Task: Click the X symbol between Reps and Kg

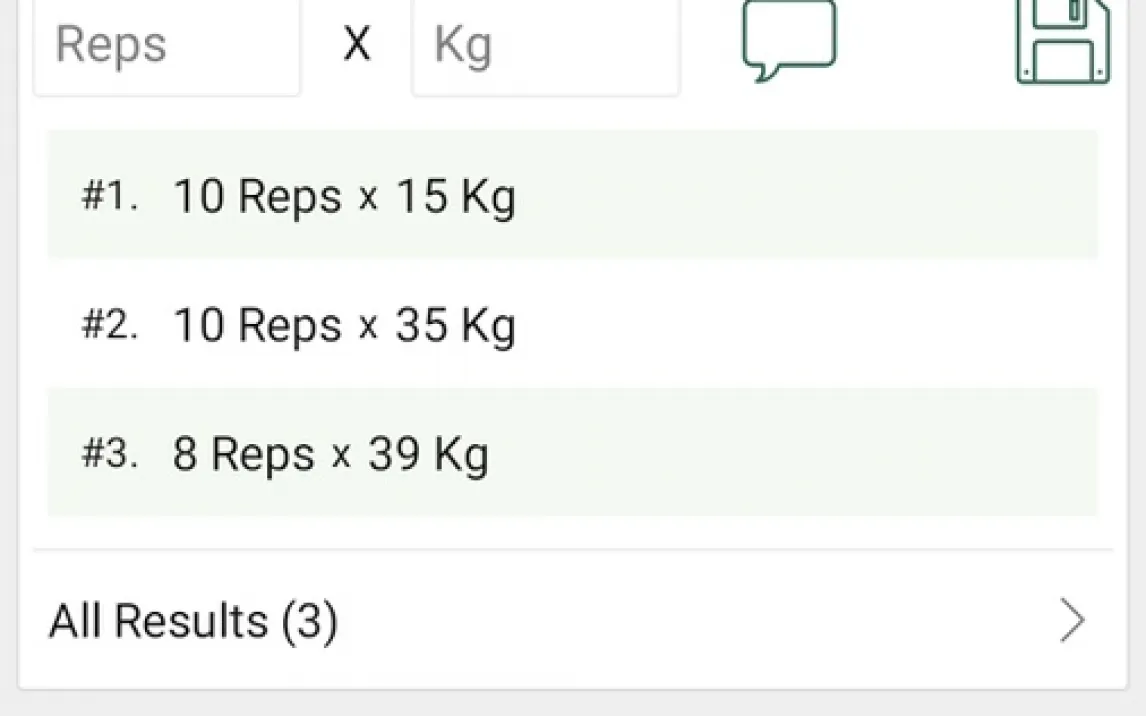Action: 357,46
